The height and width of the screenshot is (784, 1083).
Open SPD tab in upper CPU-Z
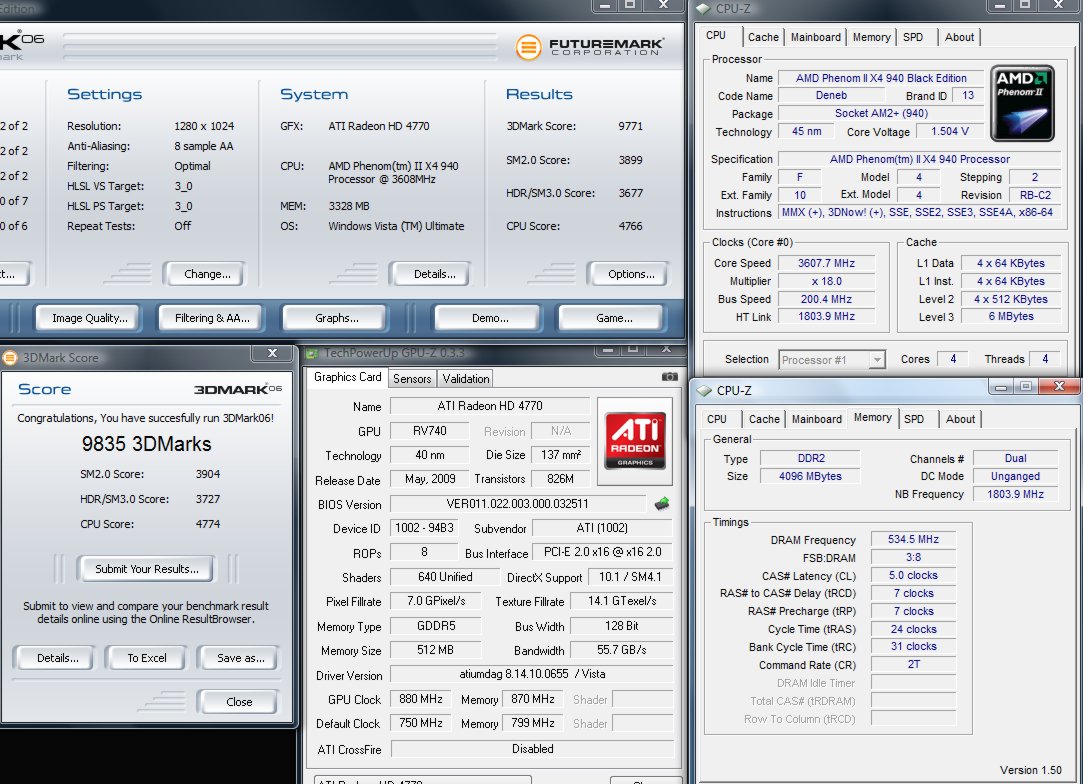coord(912,37)
